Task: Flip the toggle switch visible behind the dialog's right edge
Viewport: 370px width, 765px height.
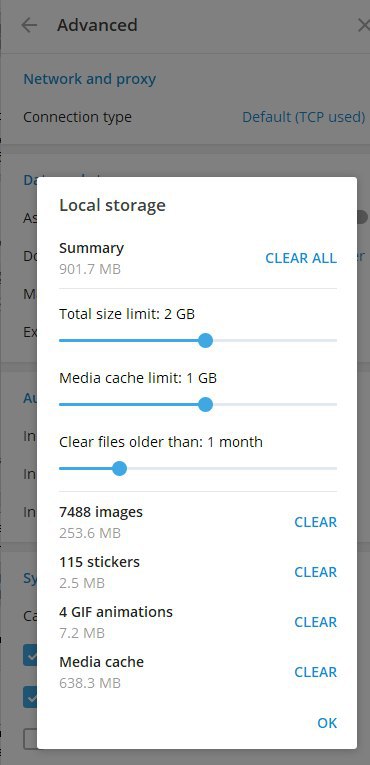Action: (x=362, y=217)
